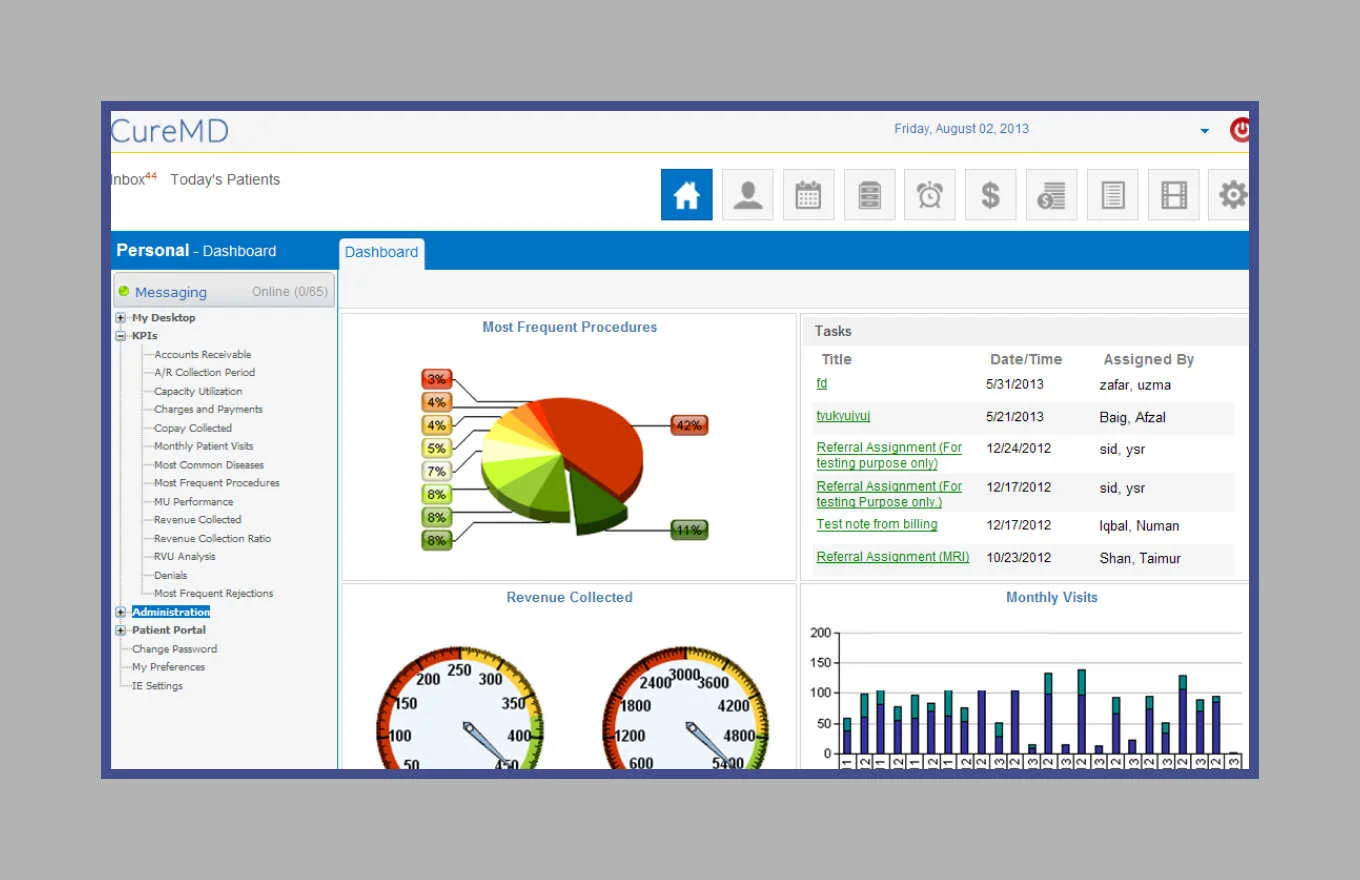Open Today's Patients menu item
This screenshot has height=880, width=1360.
(225, 180)
